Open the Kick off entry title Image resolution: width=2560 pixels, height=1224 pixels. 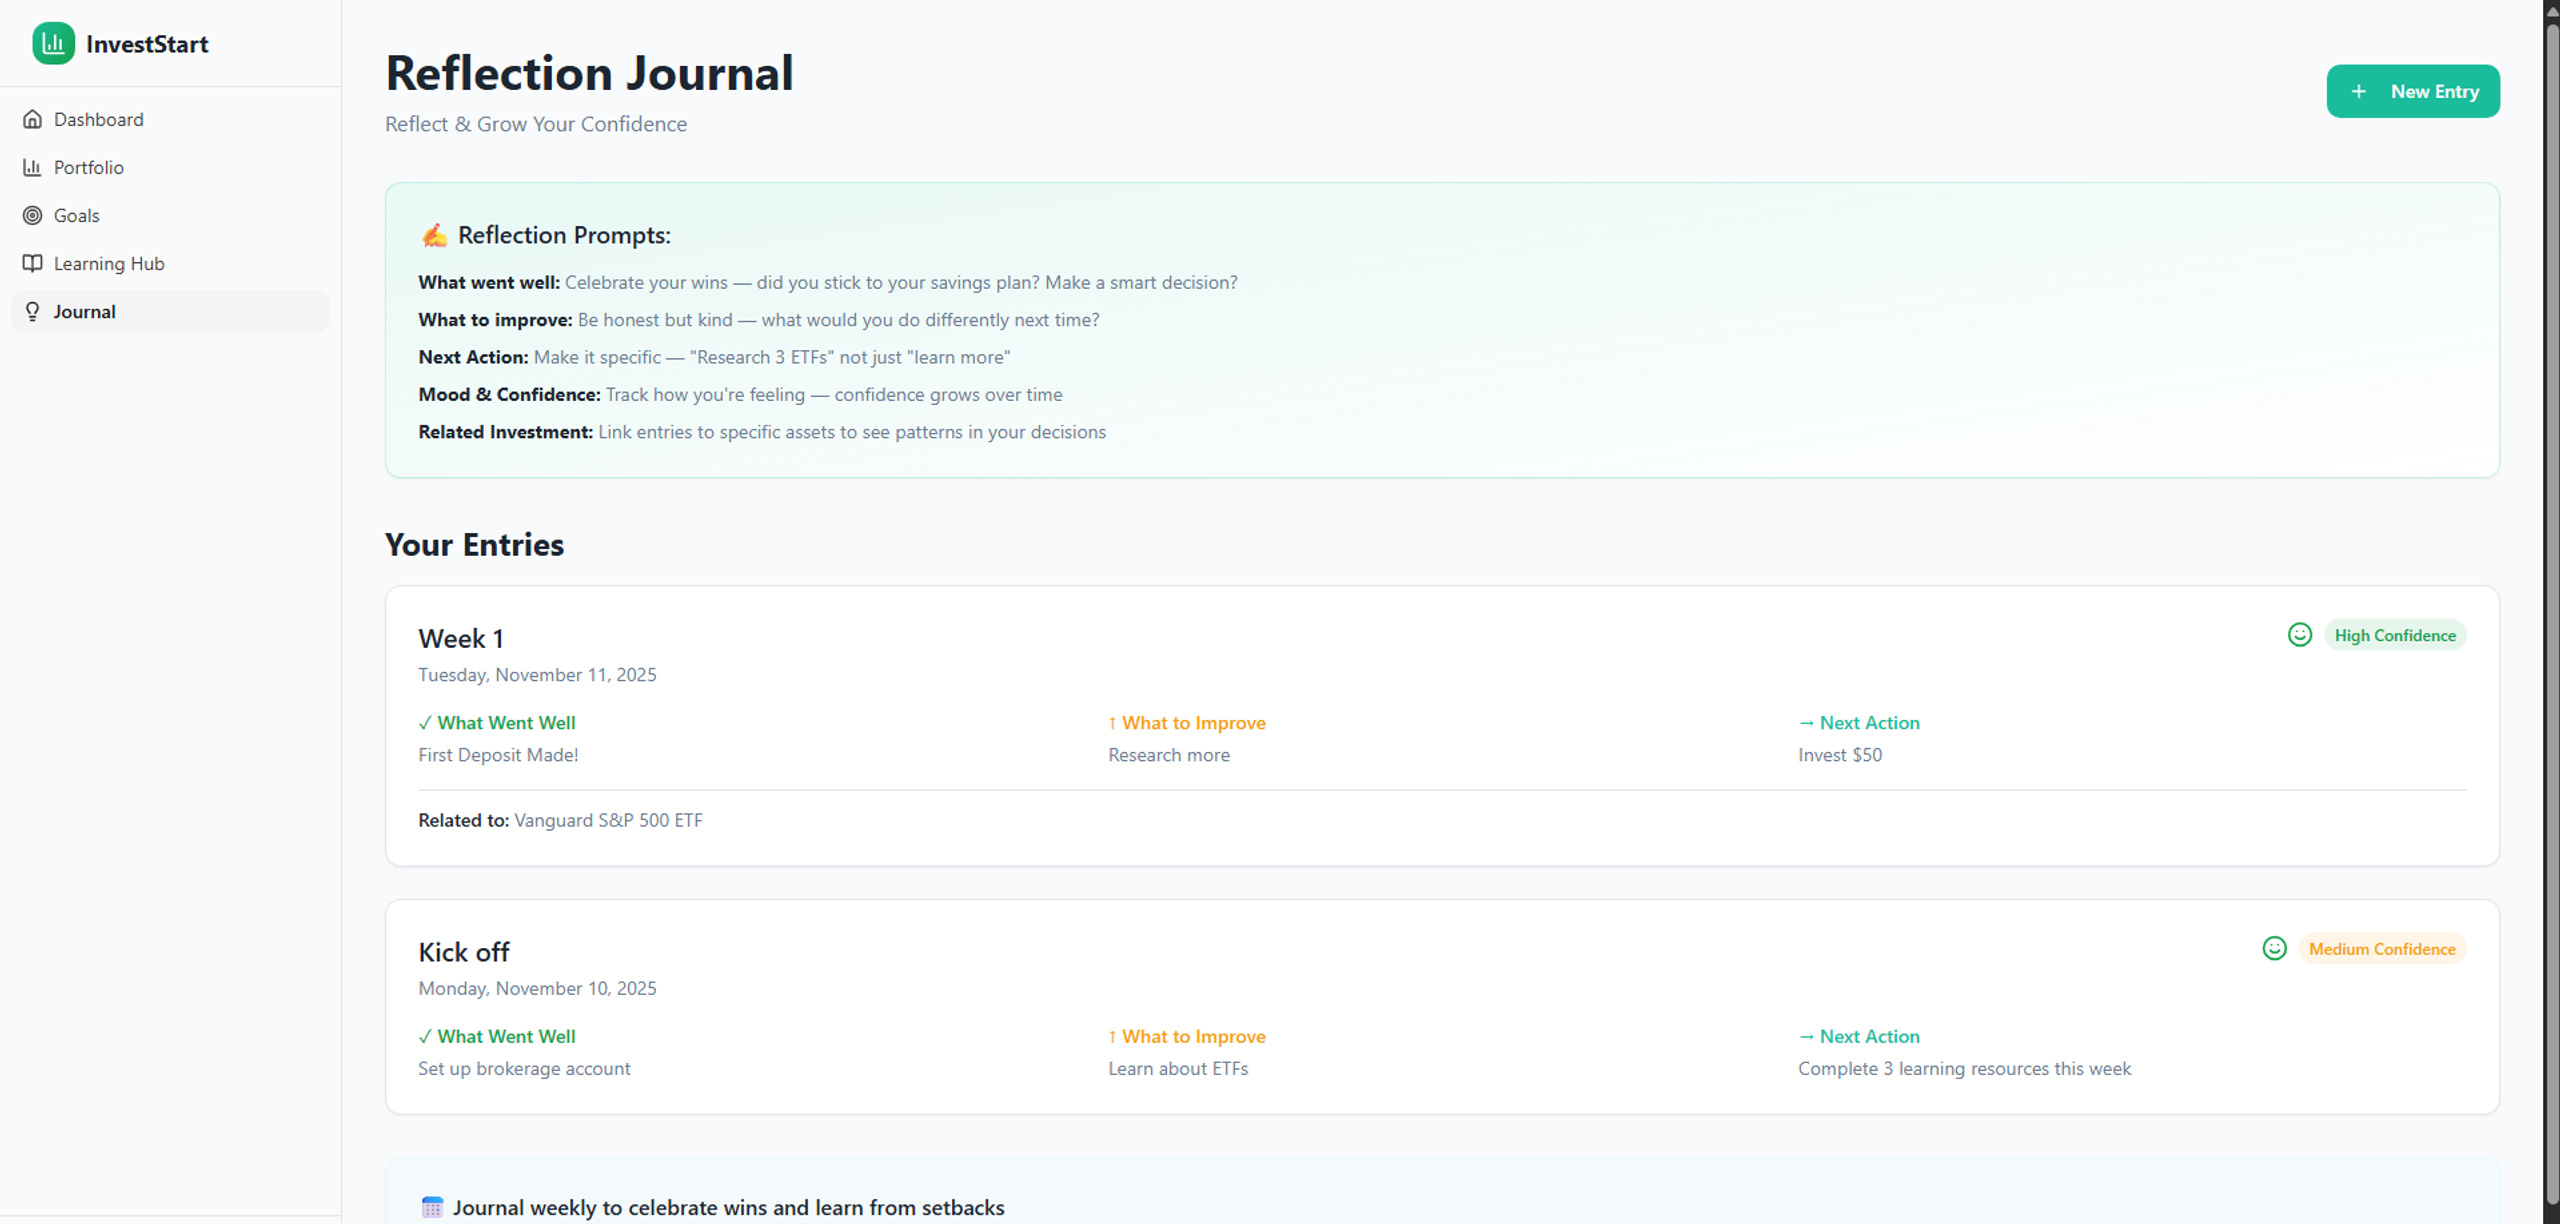(464, 952)
